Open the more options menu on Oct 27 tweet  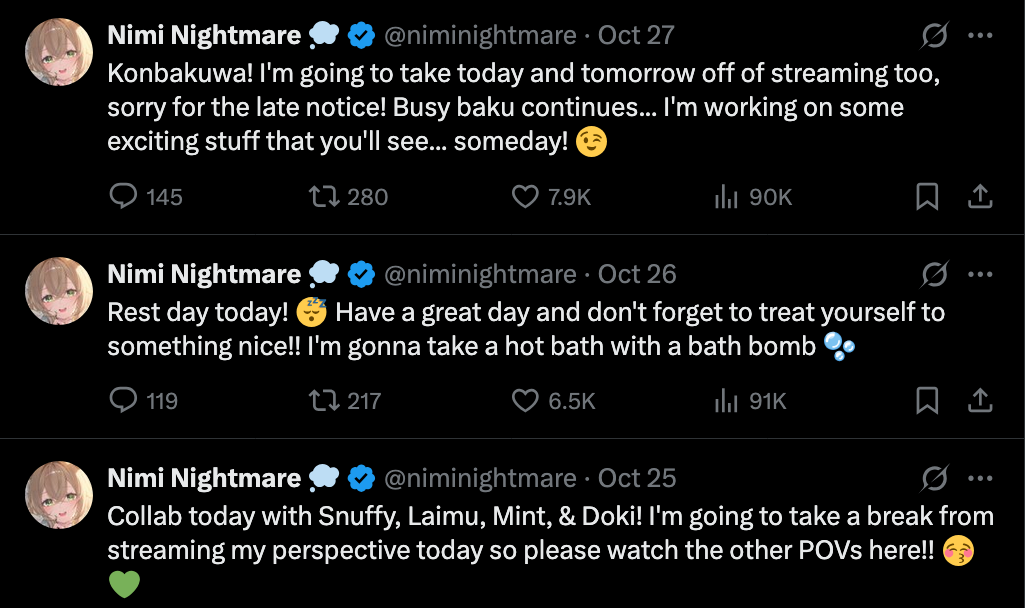coord(981,36)
